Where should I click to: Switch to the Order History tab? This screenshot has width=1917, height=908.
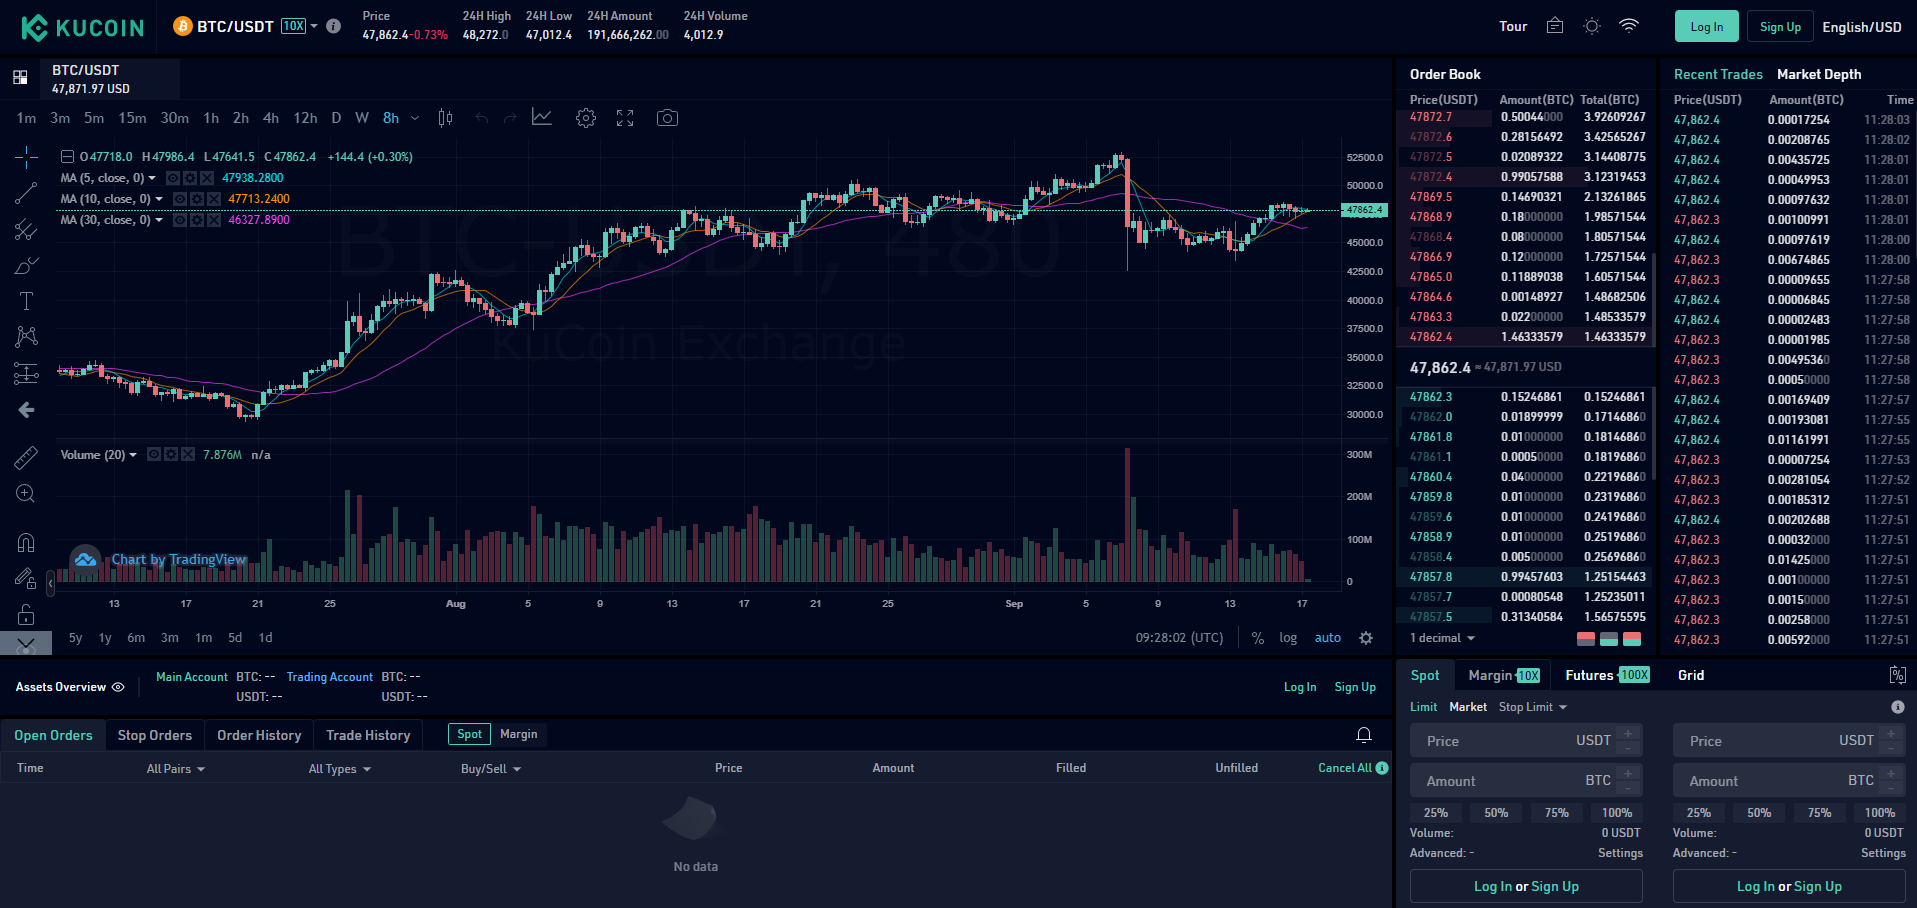(x=259, y=735)
